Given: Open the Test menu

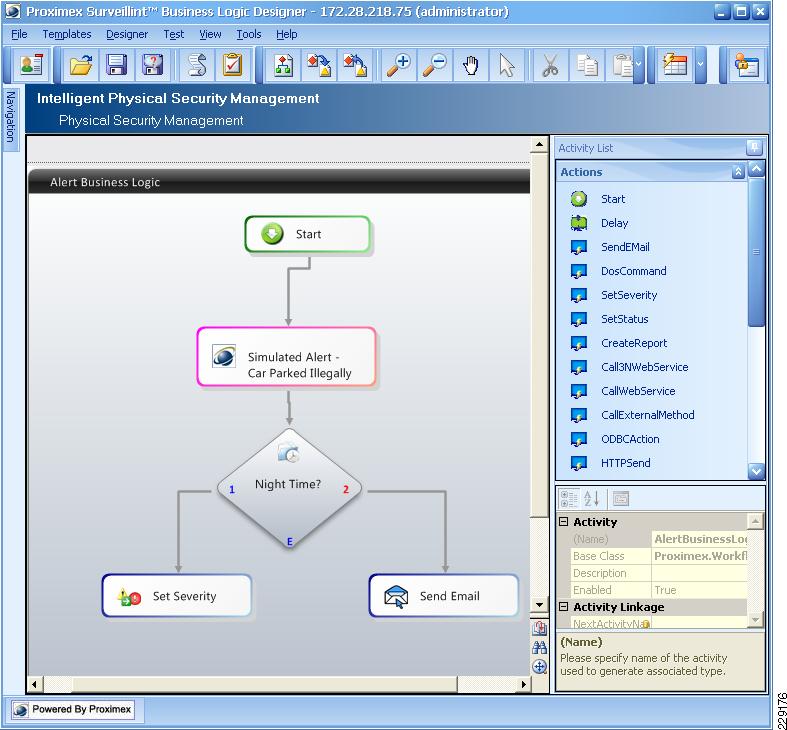Looking at the screenshot, I should [x=174, y=34].
